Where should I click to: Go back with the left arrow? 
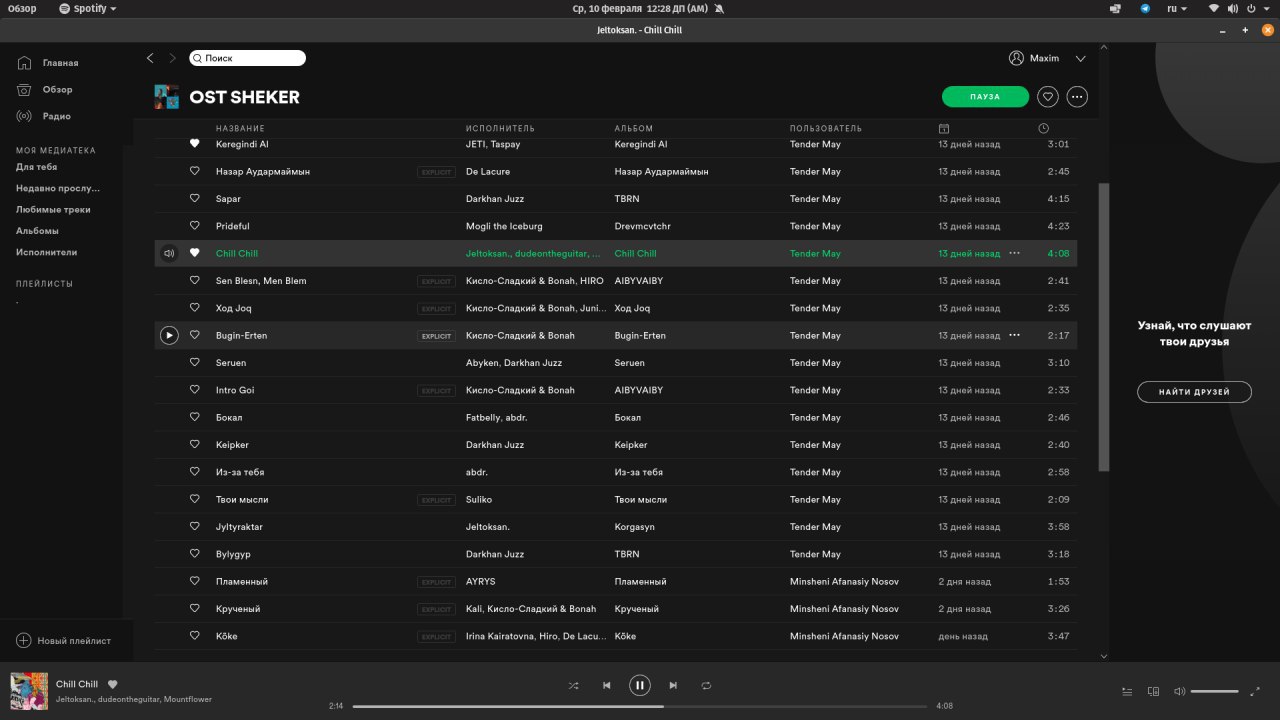[x=150, y=58]
